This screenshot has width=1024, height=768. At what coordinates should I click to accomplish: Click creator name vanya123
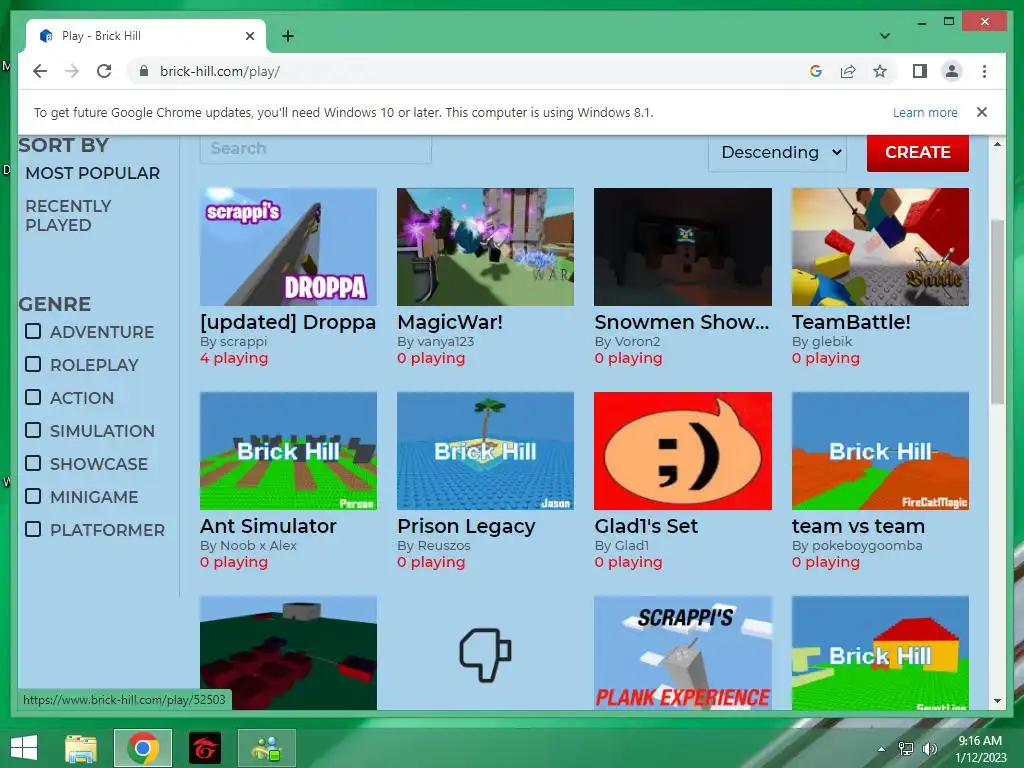click(x=445, y=342)
